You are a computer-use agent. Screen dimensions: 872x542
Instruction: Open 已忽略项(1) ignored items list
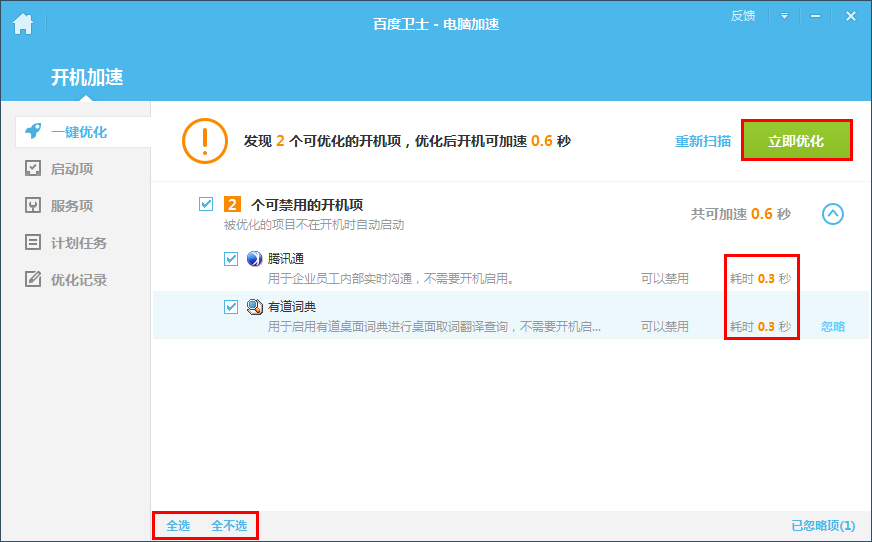coord(823,526)
